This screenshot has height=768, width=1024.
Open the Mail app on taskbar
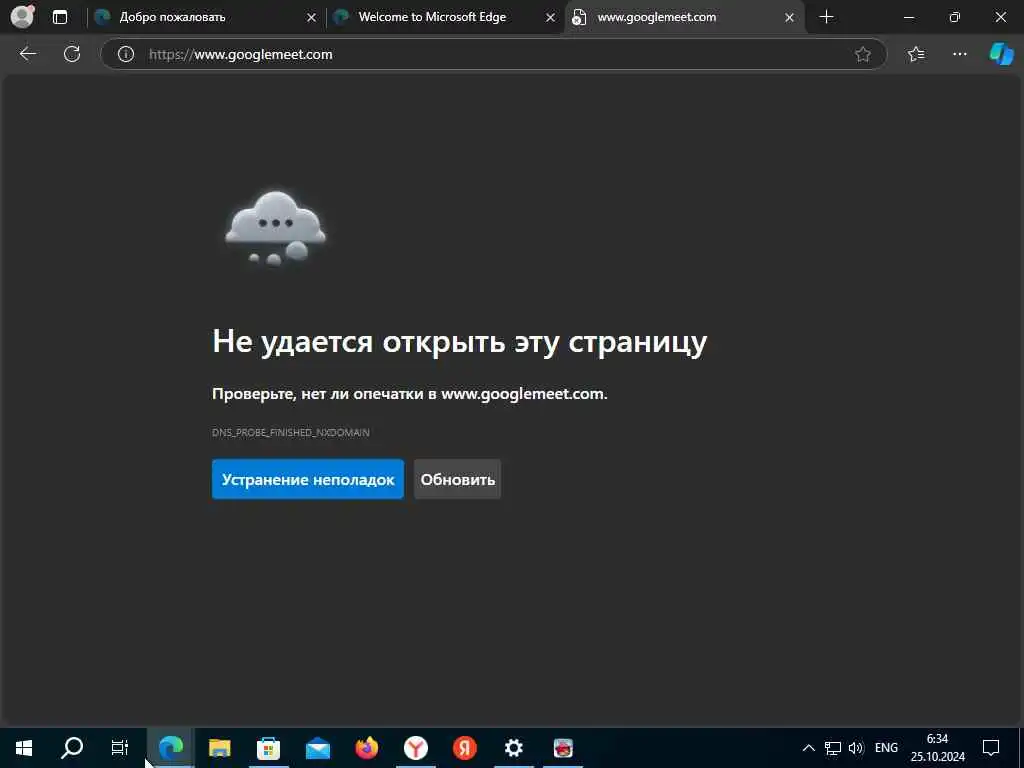[318, 748]
